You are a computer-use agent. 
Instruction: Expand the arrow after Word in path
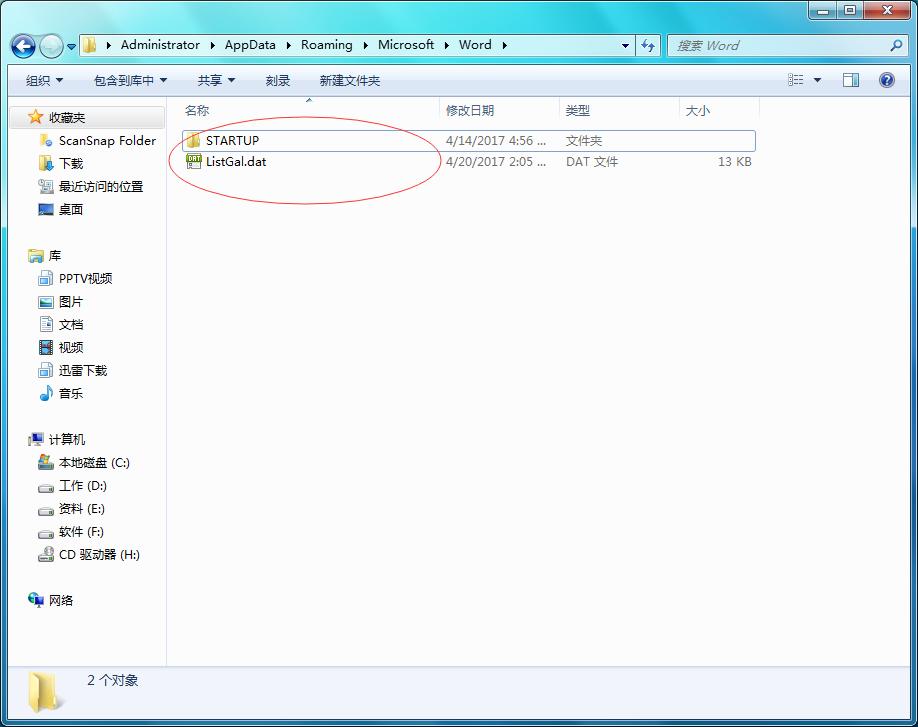click(x=504, y=46)
